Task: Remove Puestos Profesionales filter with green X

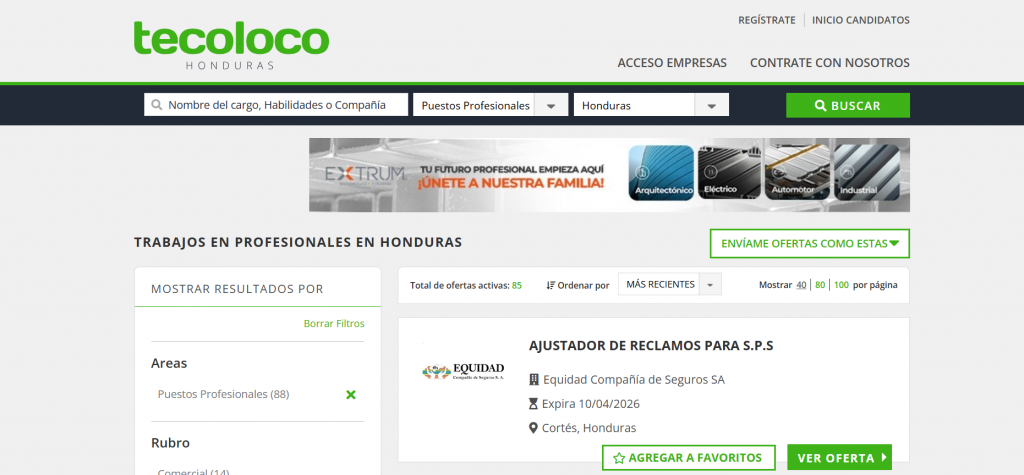Action: (x=350, y=395)
